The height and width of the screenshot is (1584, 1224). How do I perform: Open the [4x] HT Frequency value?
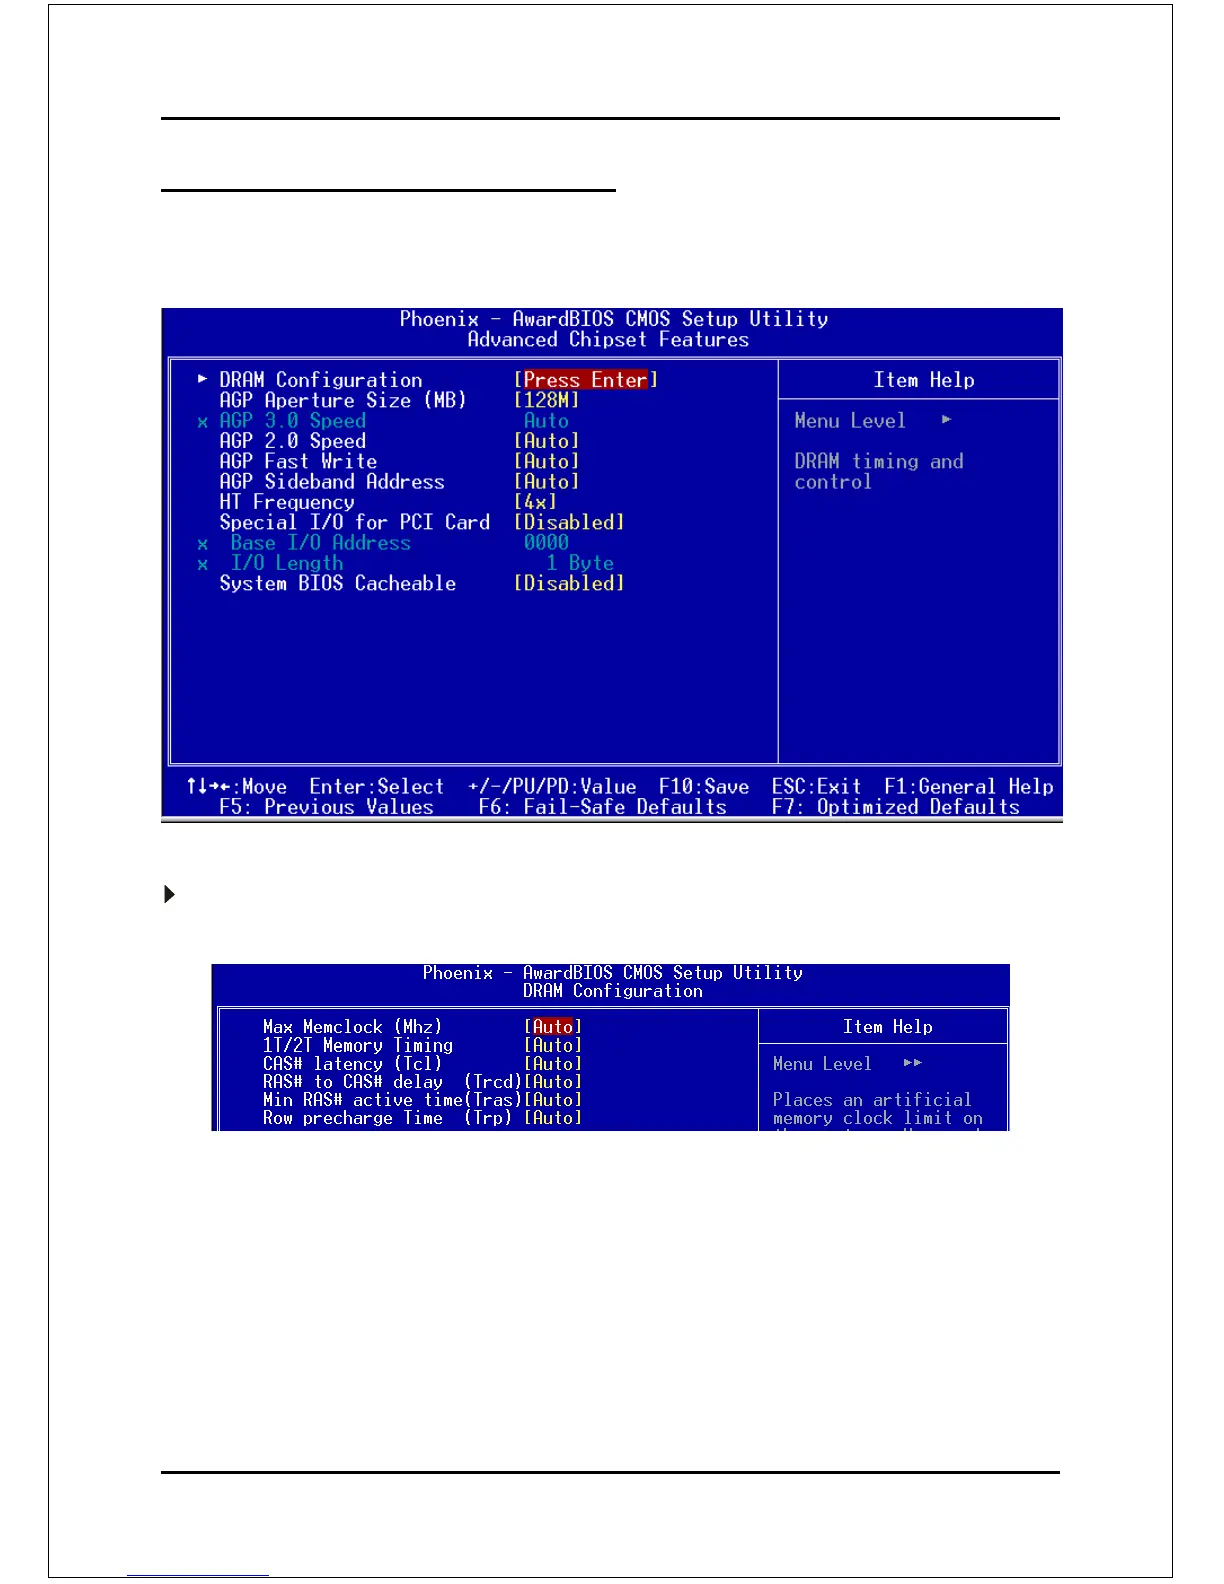point(535,502)
